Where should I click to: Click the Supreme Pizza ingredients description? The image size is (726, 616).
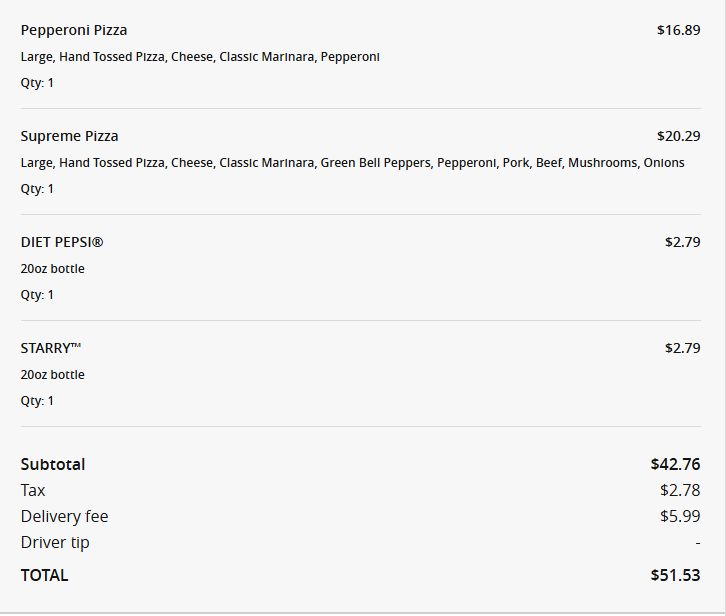[x=352, y=163]
